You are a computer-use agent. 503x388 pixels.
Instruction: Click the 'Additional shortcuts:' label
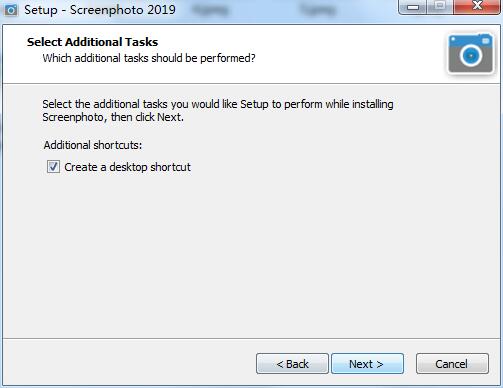[93, 145]
